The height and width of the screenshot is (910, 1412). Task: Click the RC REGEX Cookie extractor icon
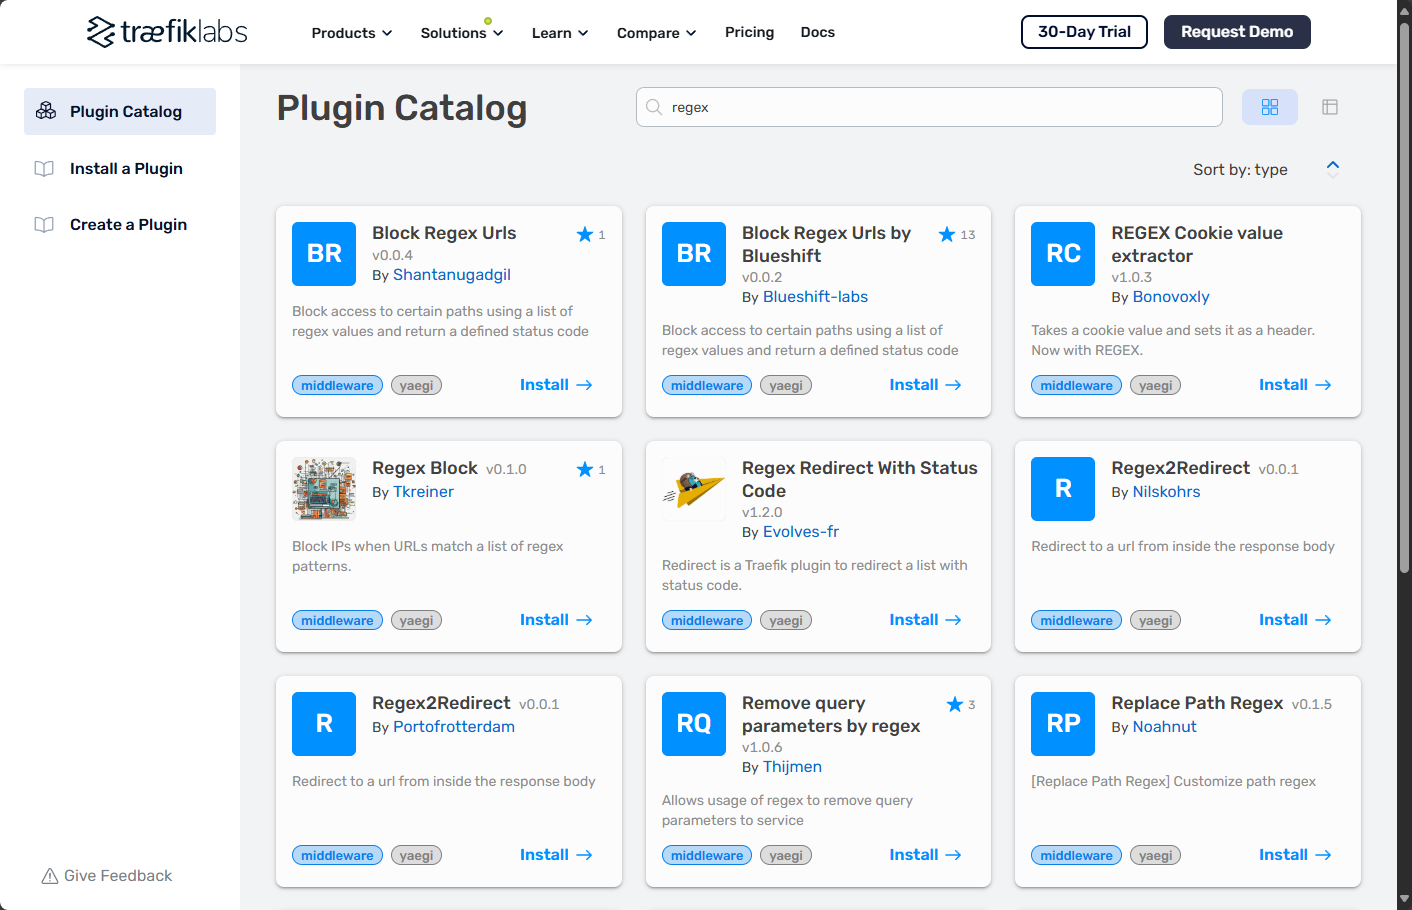pyautogui.click(x=1063, y=254)
